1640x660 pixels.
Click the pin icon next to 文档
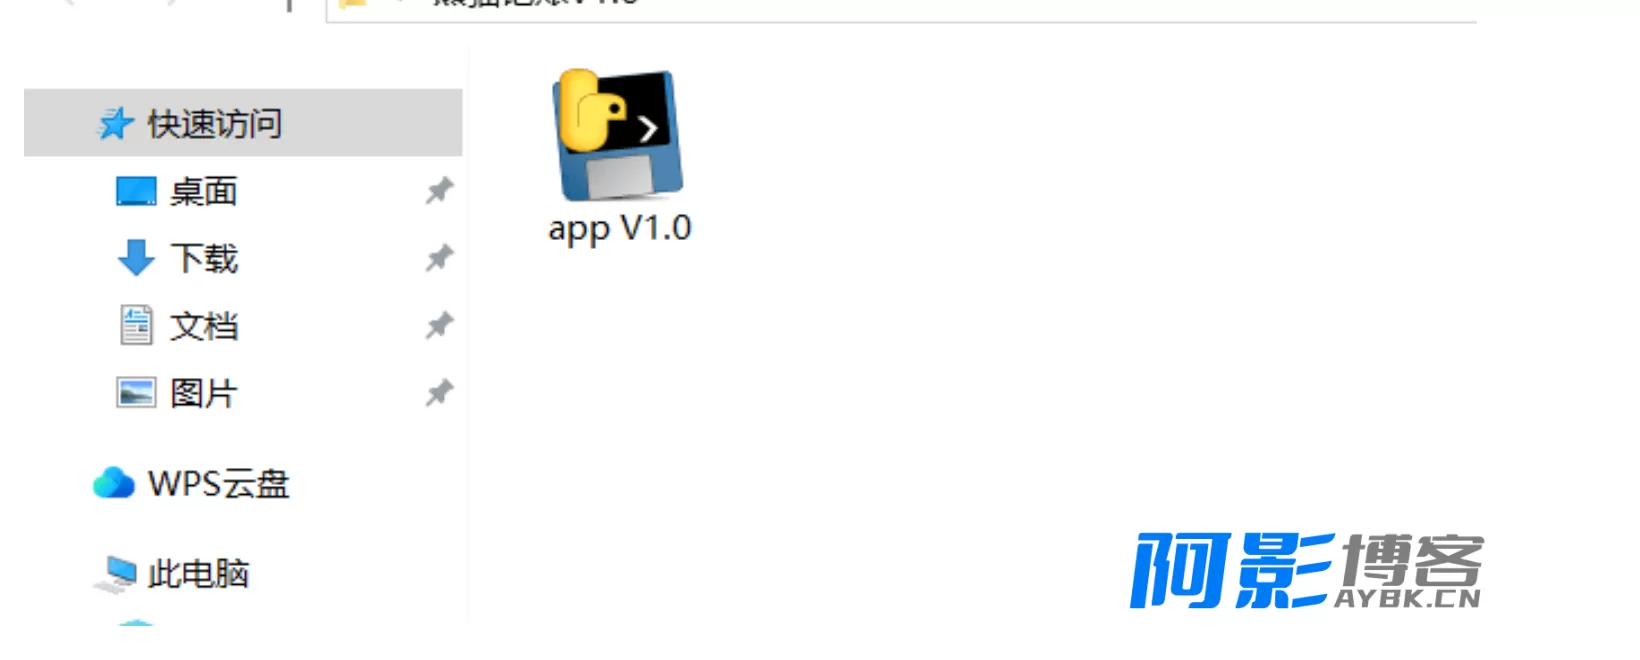coord(439,325)
